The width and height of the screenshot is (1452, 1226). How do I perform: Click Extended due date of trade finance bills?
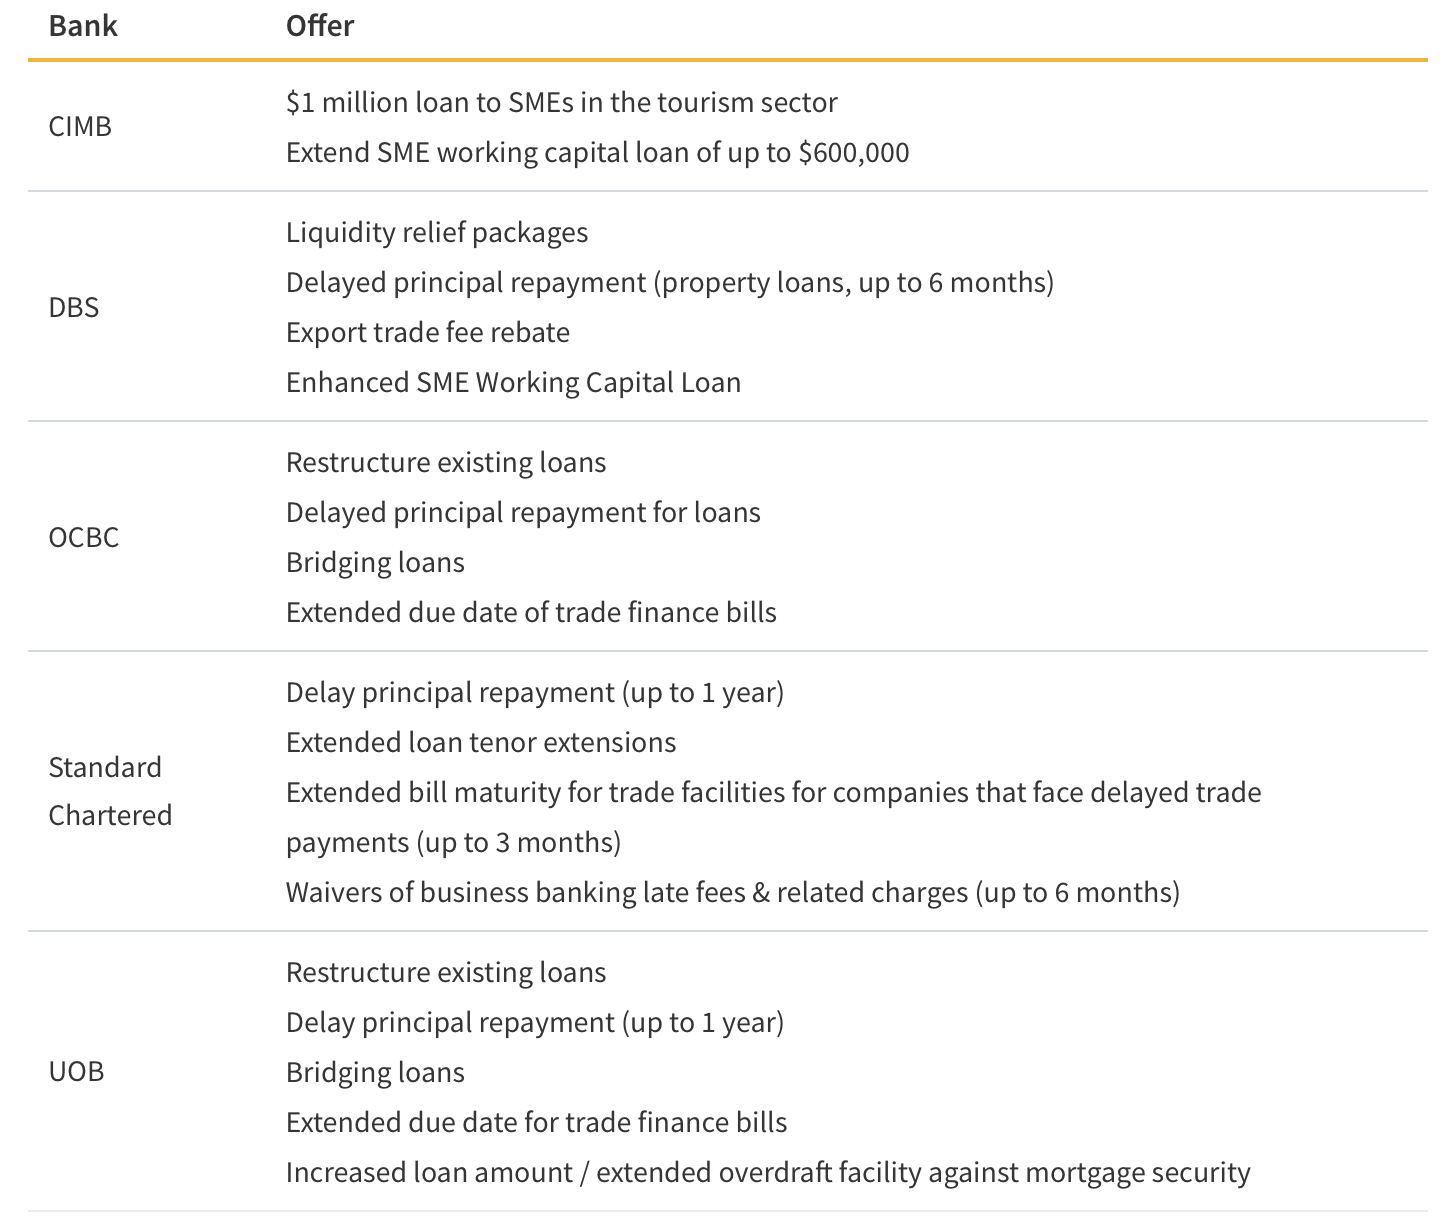click(x=531, y=612)
